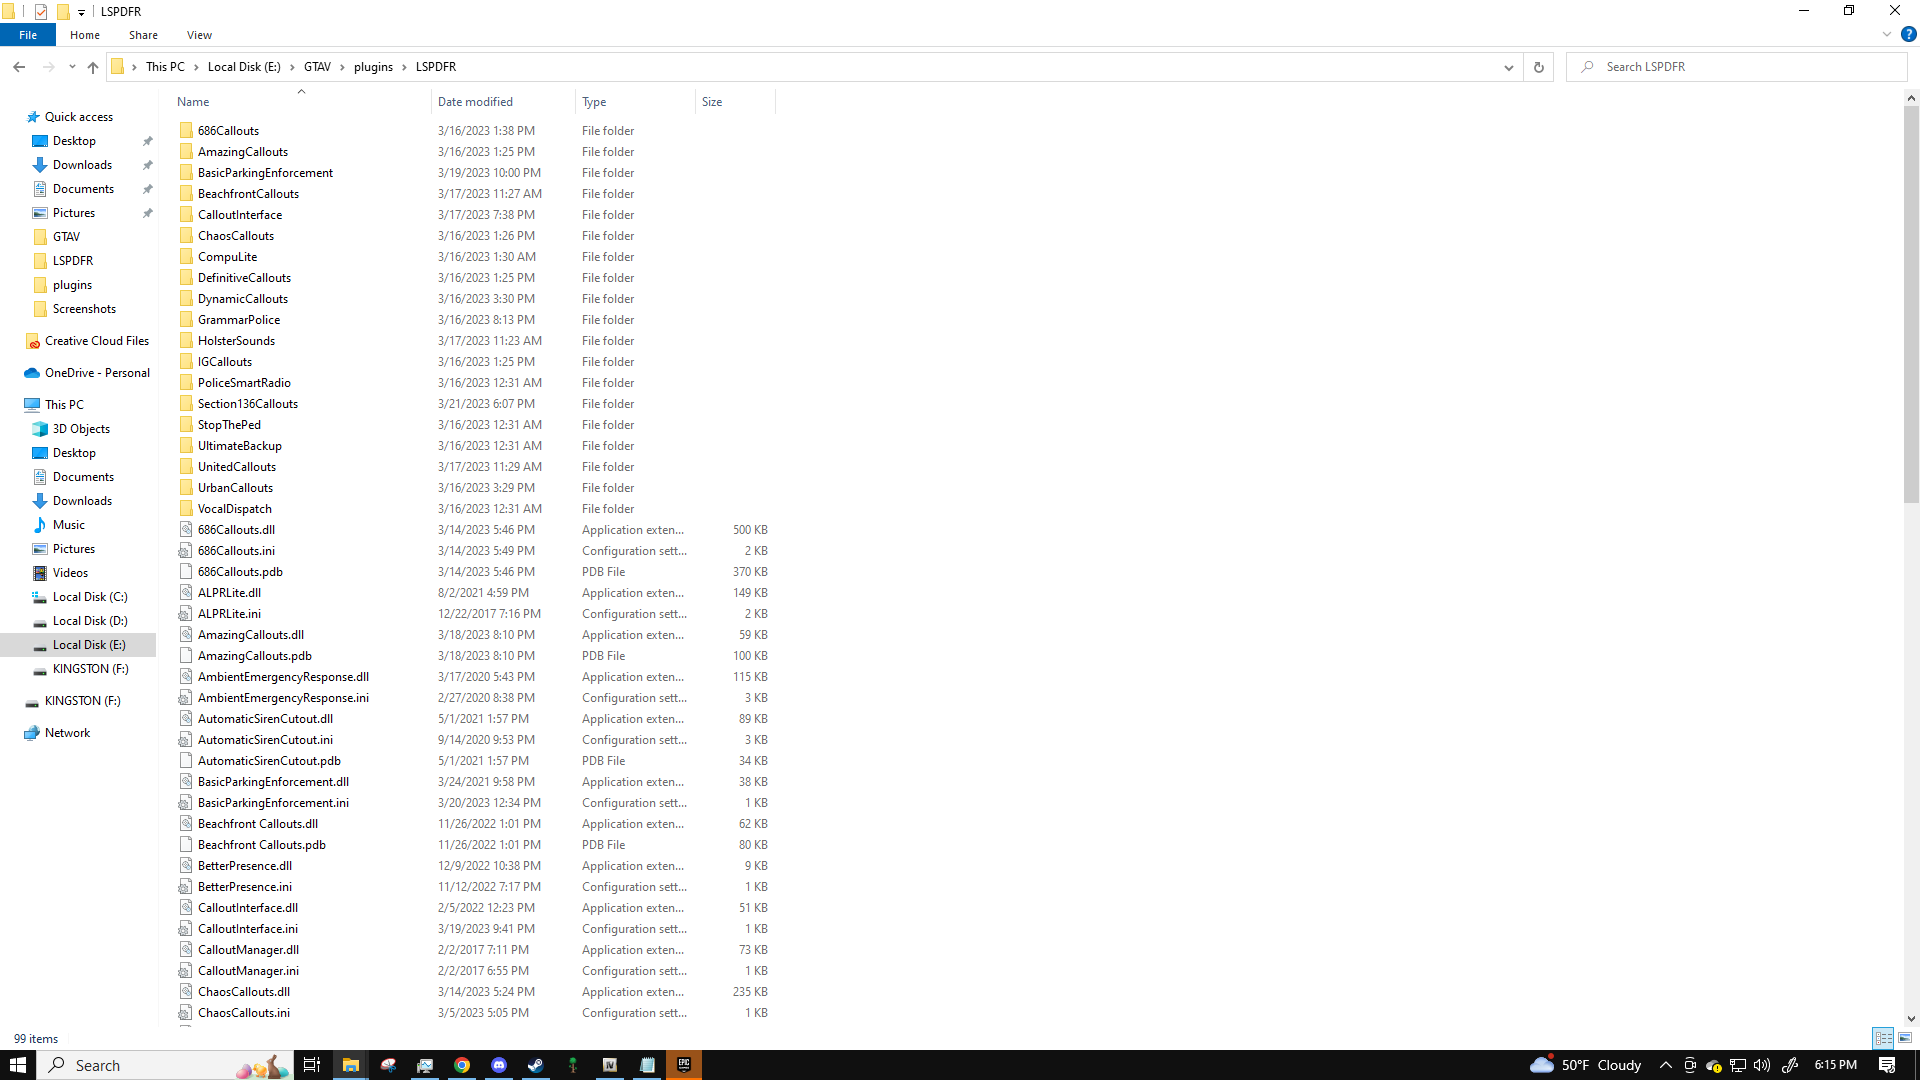Open the Task View button
The image size is (1920, 1080).
(x=312, y=1065)
